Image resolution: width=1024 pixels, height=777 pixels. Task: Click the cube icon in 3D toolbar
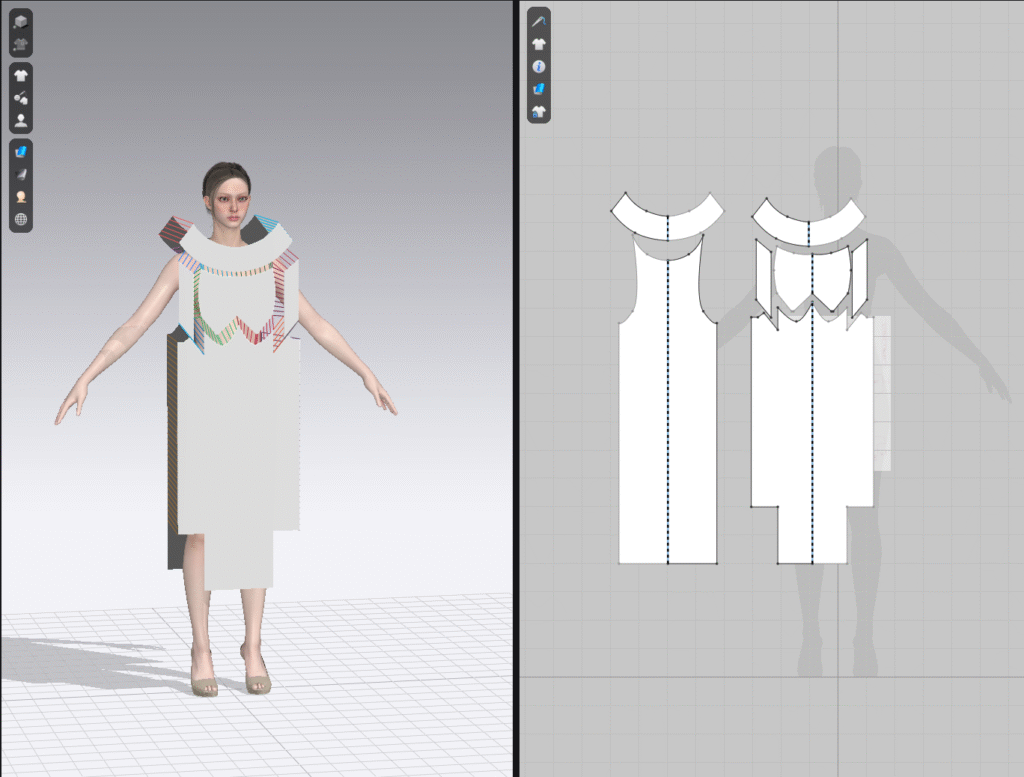21,21
